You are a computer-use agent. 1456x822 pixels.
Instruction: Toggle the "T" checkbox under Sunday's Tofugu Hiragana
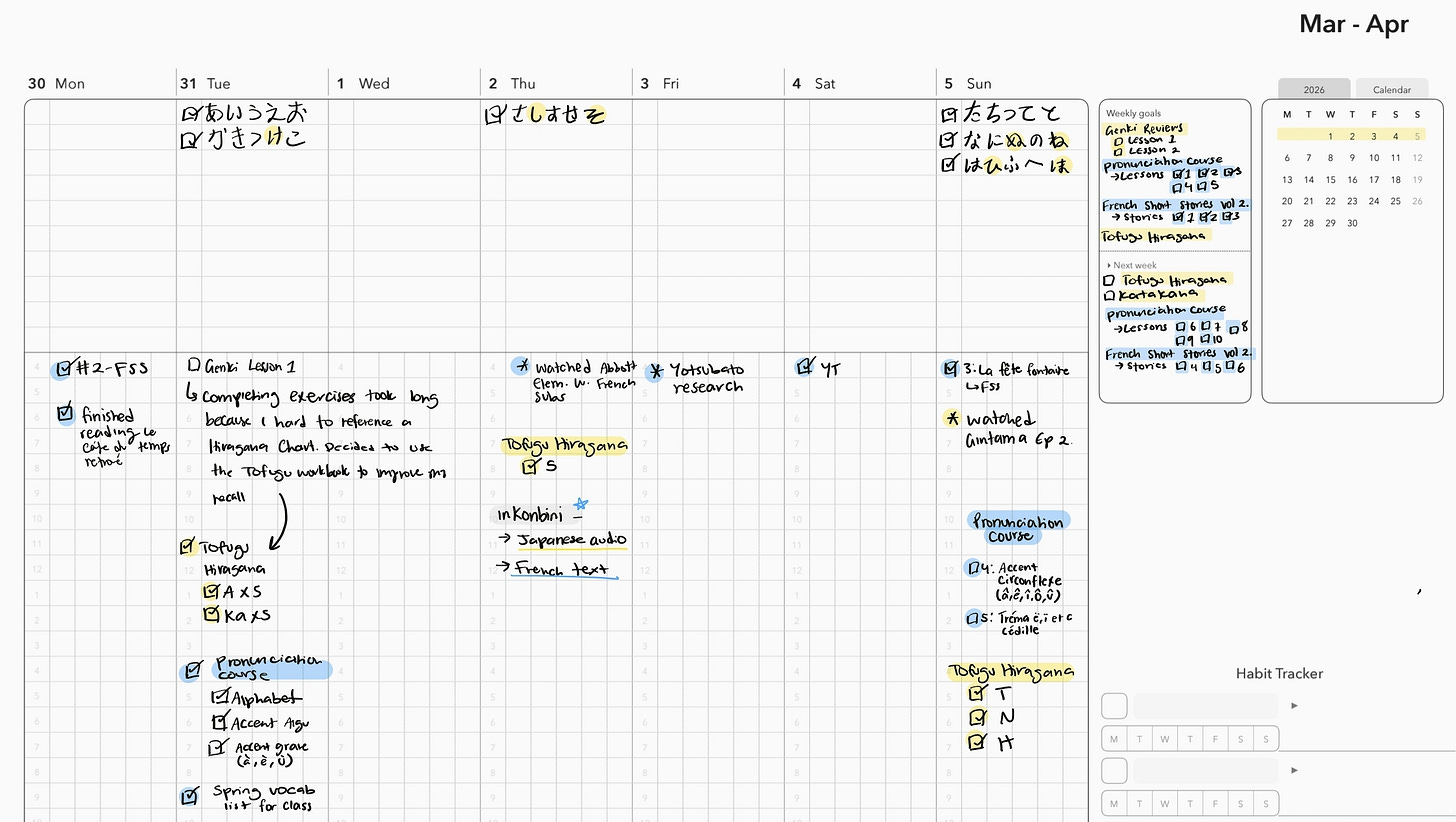click(977, 693)
